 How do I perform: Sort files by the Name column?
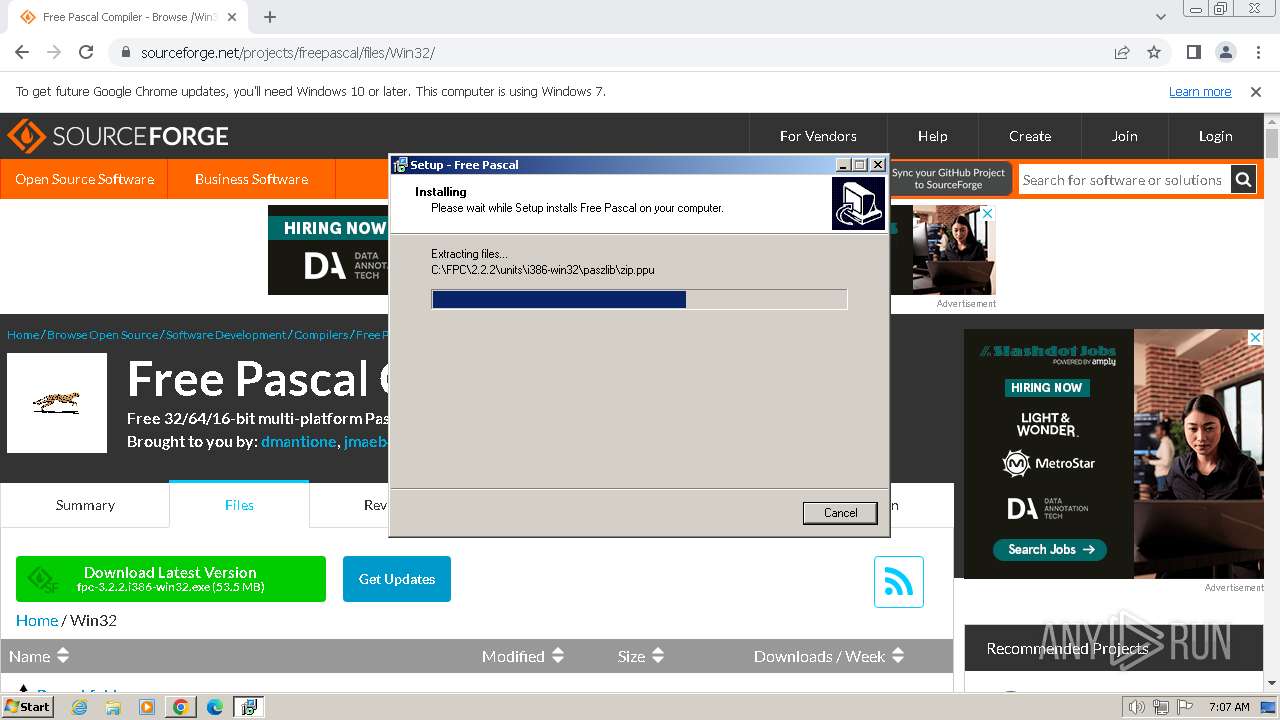(39, 656)
